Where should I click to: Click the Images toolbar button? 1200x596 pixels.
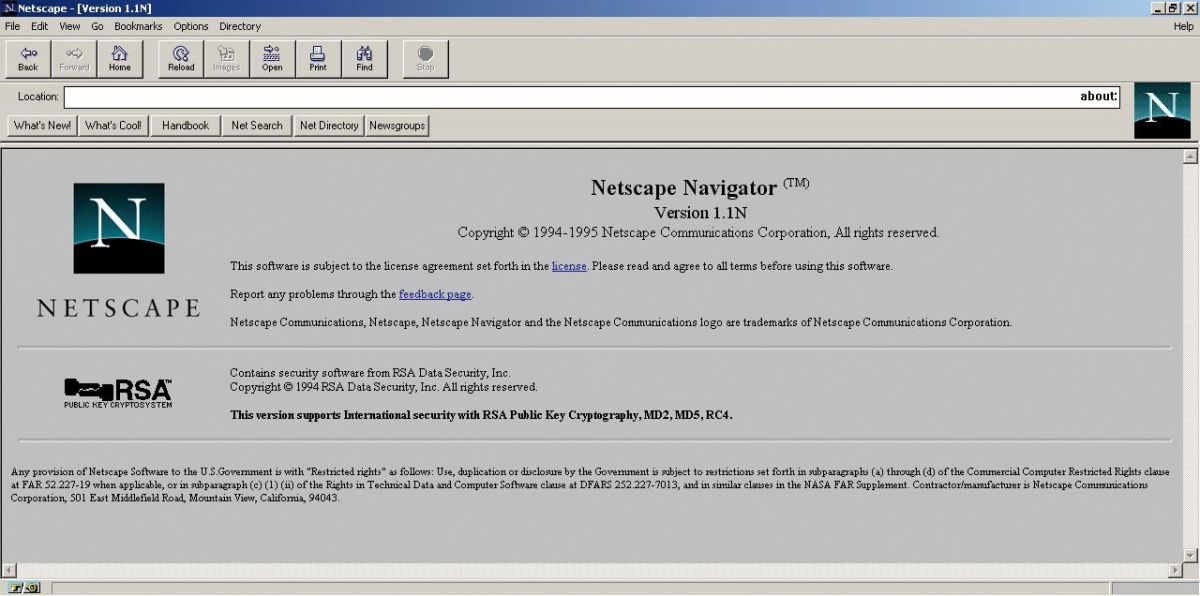pyautogui.click(x=227, y=59)
